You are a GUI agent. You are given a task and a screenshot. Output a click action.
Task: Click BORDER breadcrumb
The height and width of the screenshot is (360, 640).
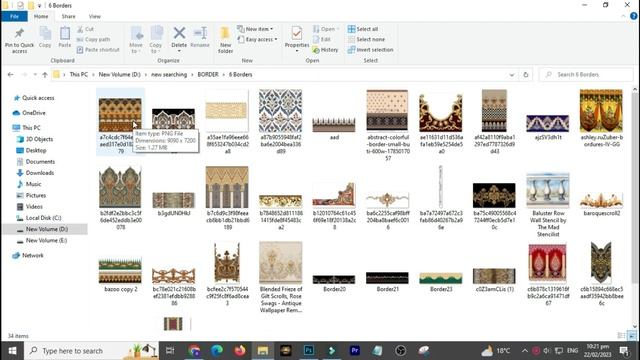pos(208,75)
